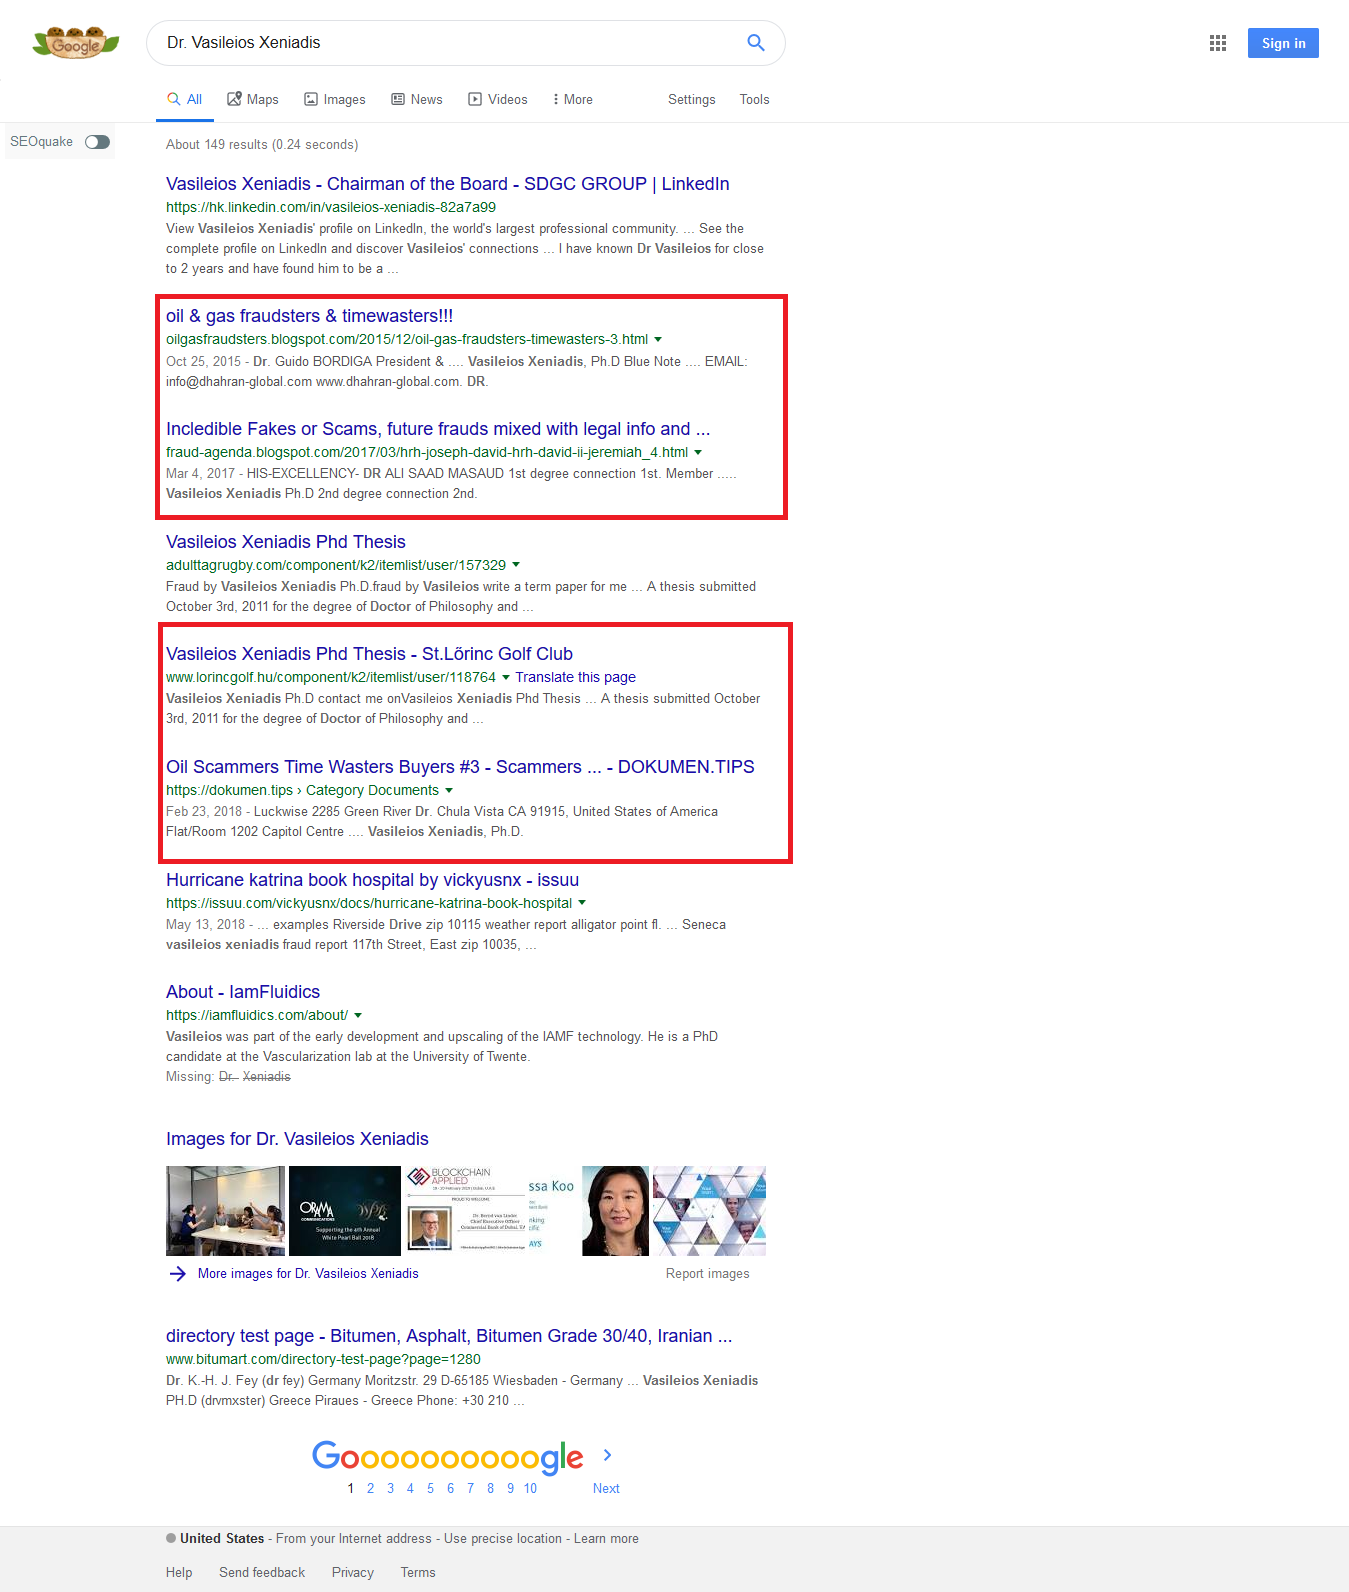Open the smiling woman portrait thumbnail
The image size is (1349, 1592).
[615, 1210]
